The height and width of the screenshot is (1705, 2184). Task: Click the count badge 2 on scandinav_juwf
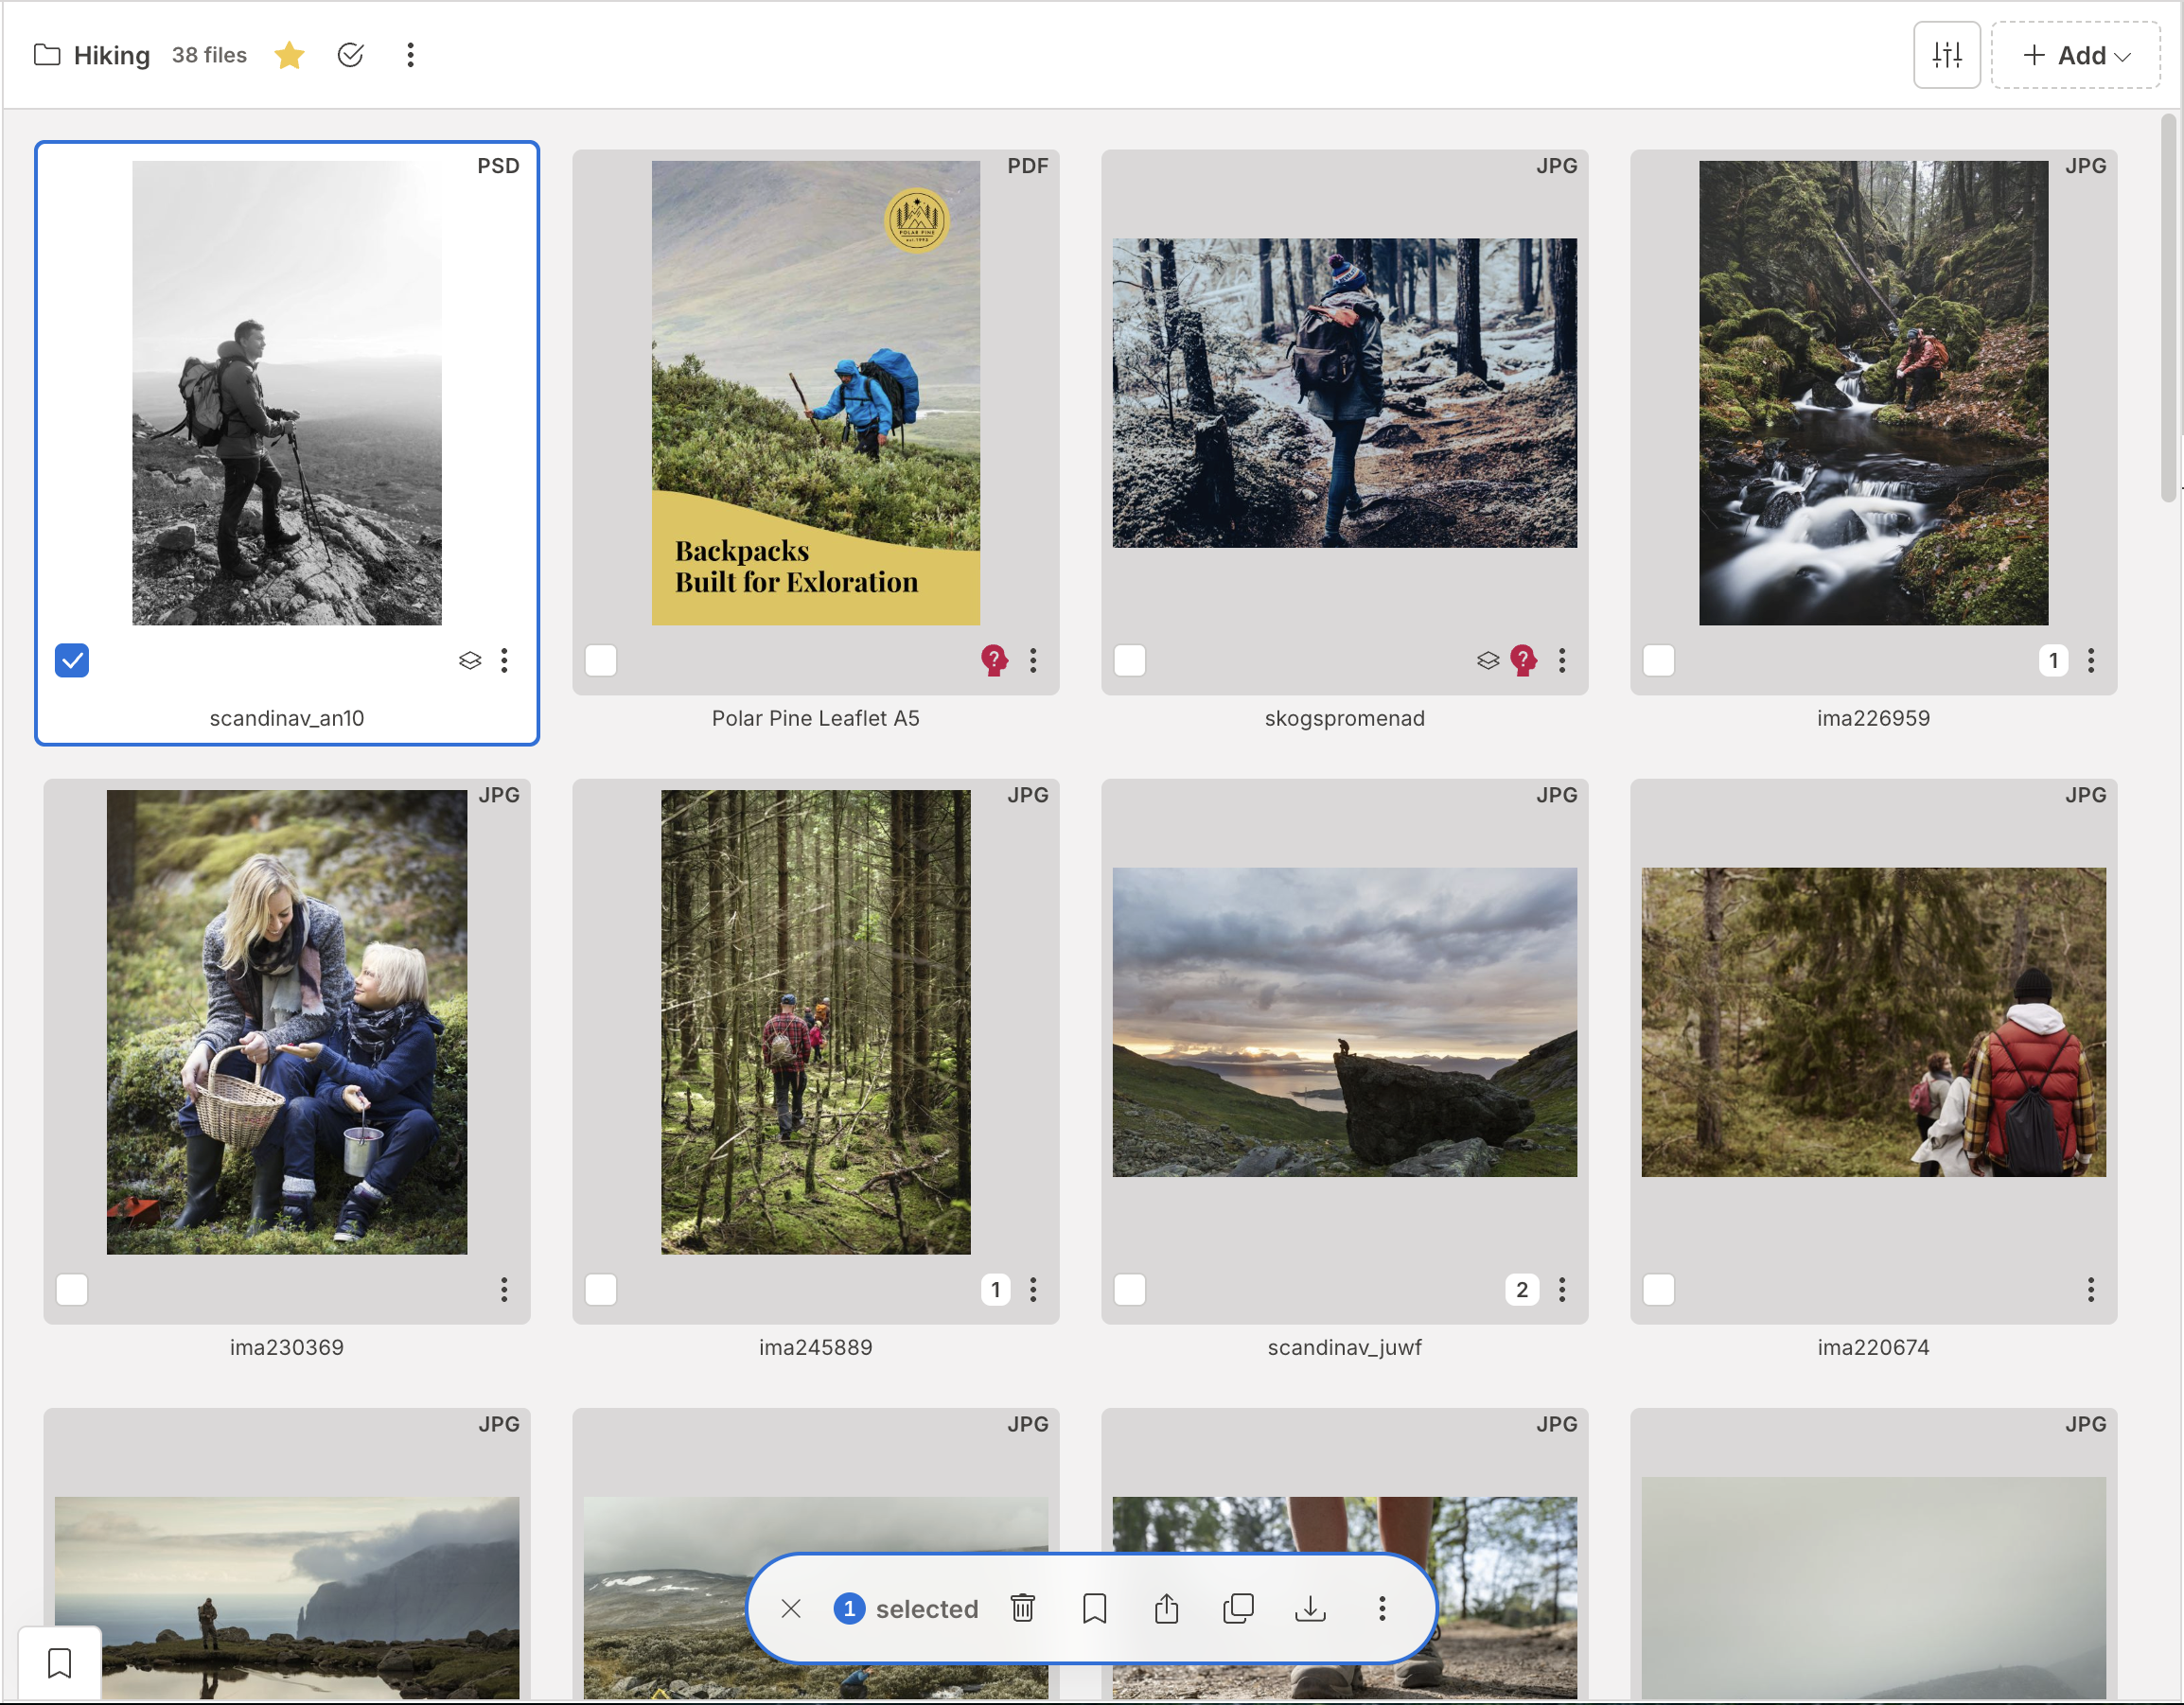click(x=1522, y=1289)
